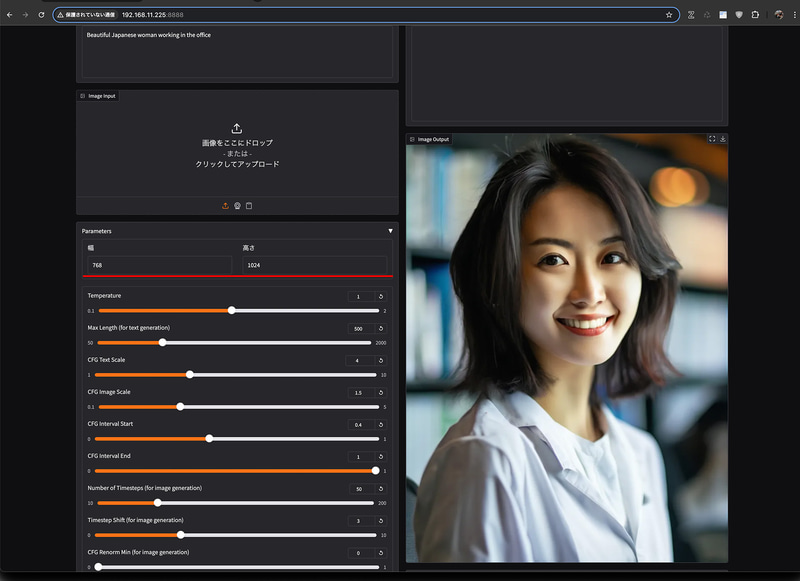The width and height of the screenshot is (800, 581).
Task: Click the not-secure site info badge
Action: click(86, 15)
